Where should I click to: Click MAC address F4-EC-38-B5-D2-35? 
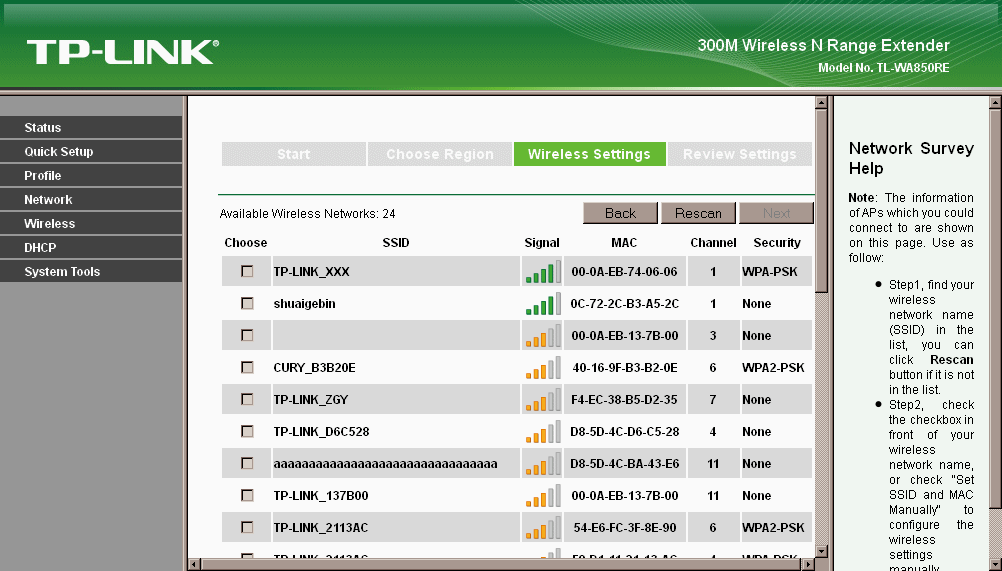(x=624, y=399)
